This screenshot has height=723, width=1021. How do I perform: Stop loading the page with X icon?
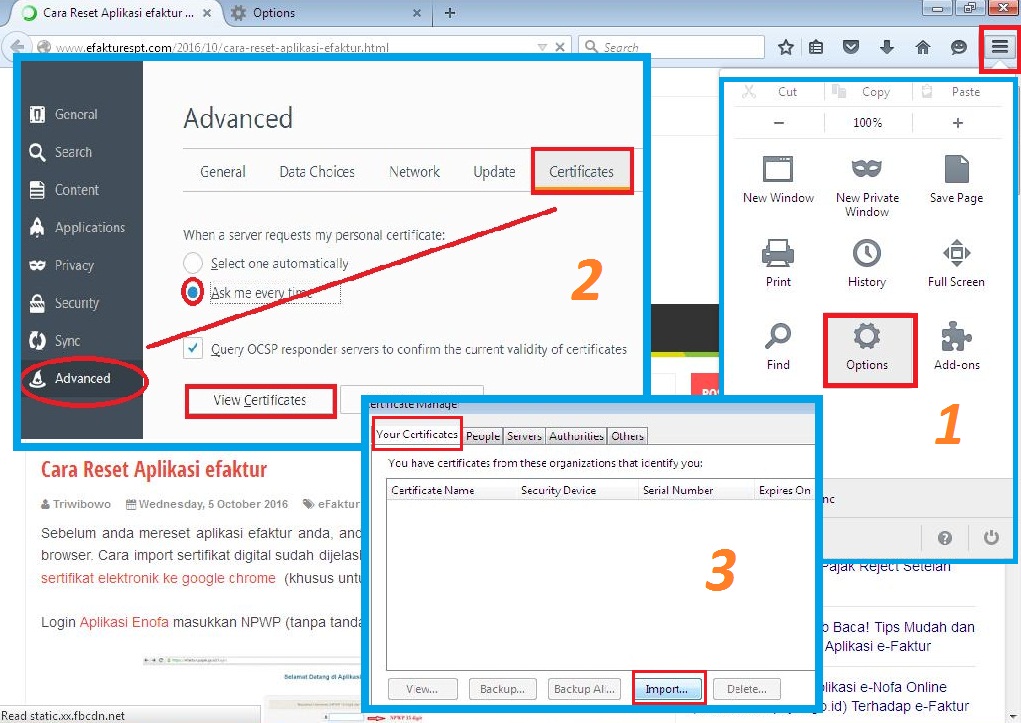tap(559, 47)
